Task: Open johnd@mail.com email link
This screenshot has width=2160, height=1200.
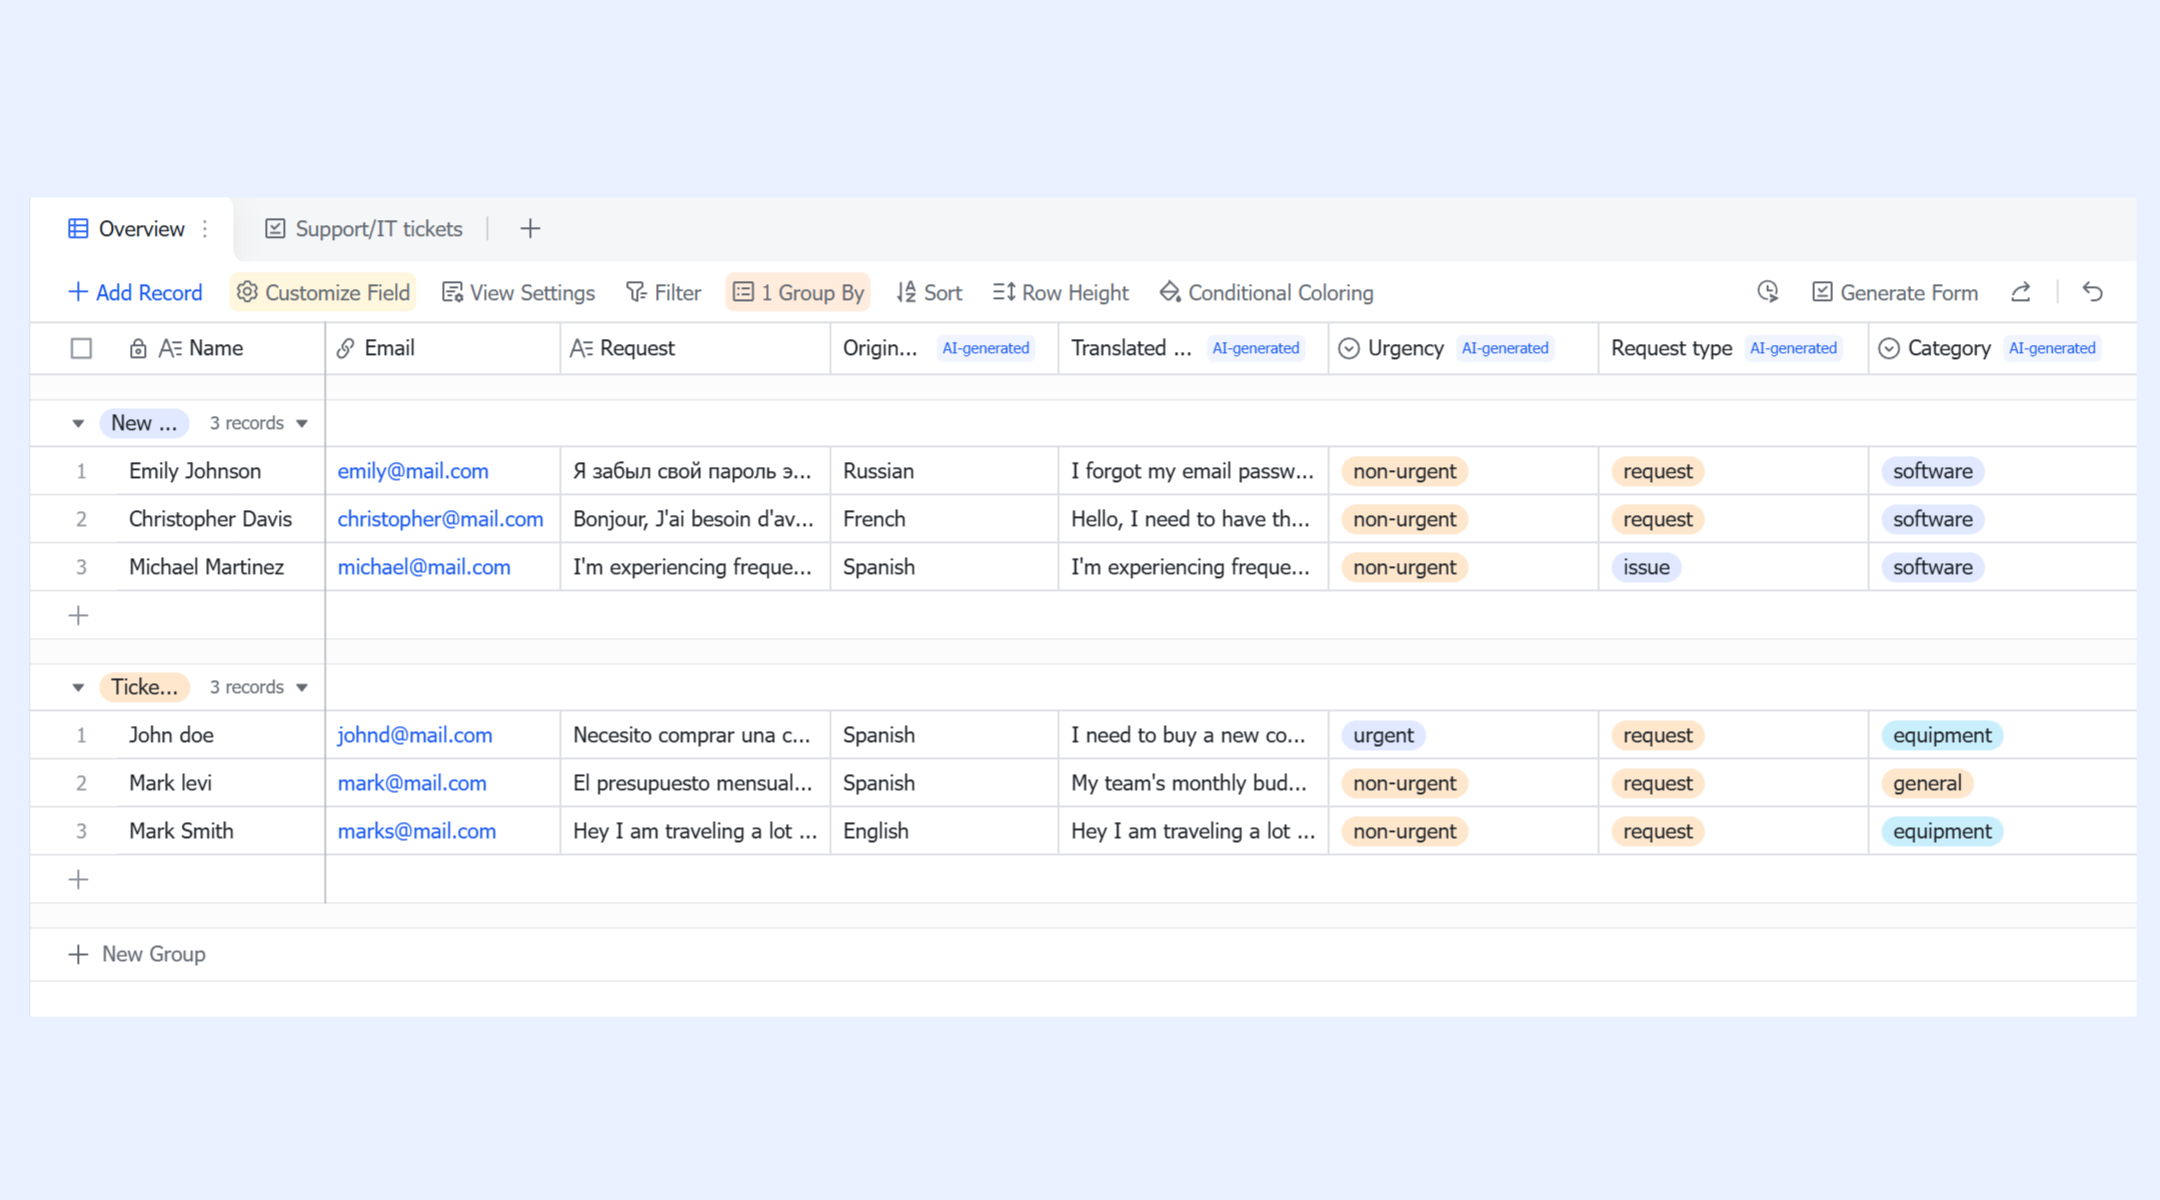Action: [x=415, y=735]
